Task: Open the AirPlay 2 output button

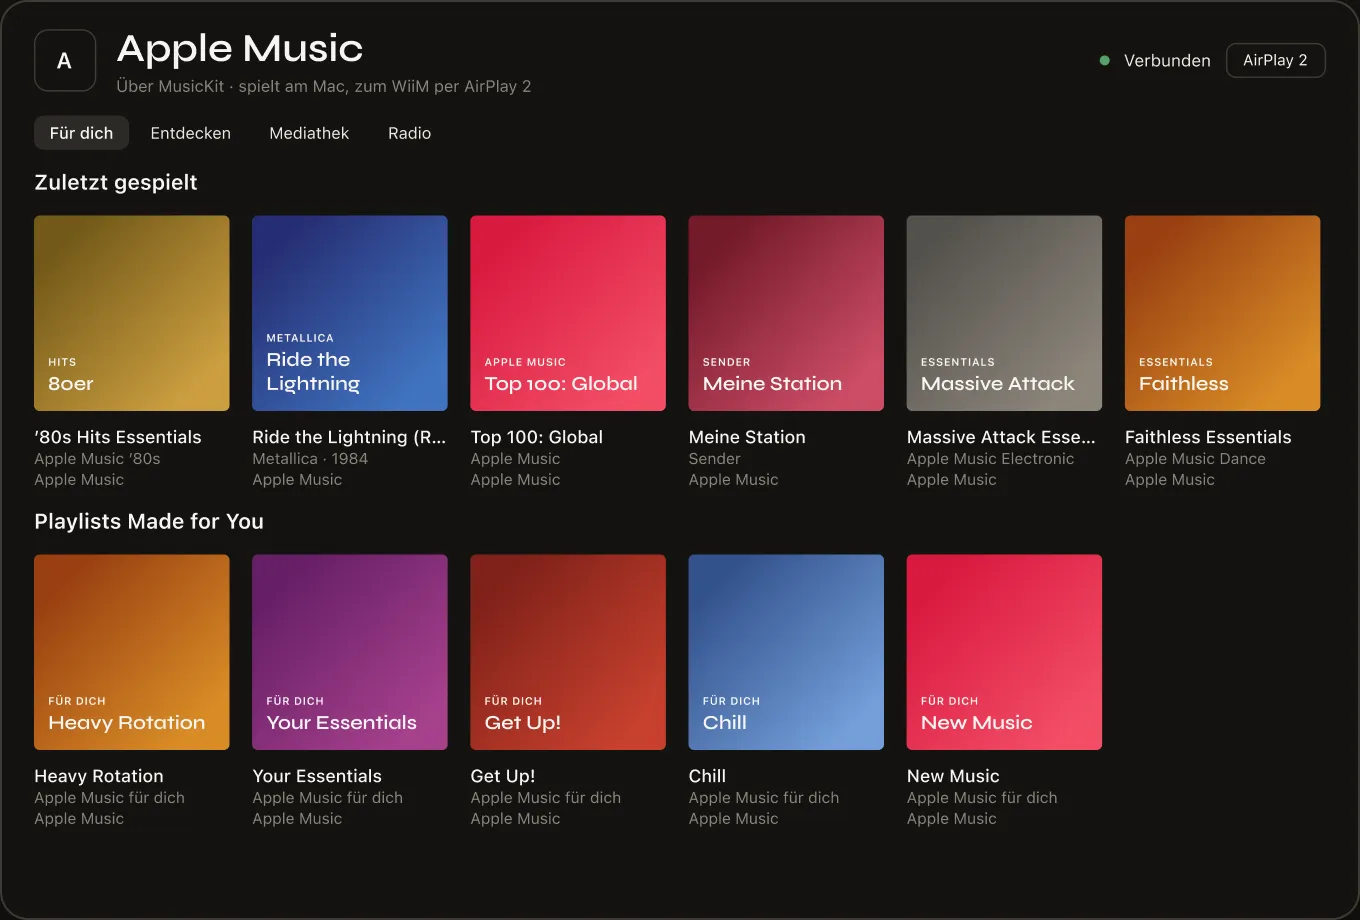Action: 1275,60
